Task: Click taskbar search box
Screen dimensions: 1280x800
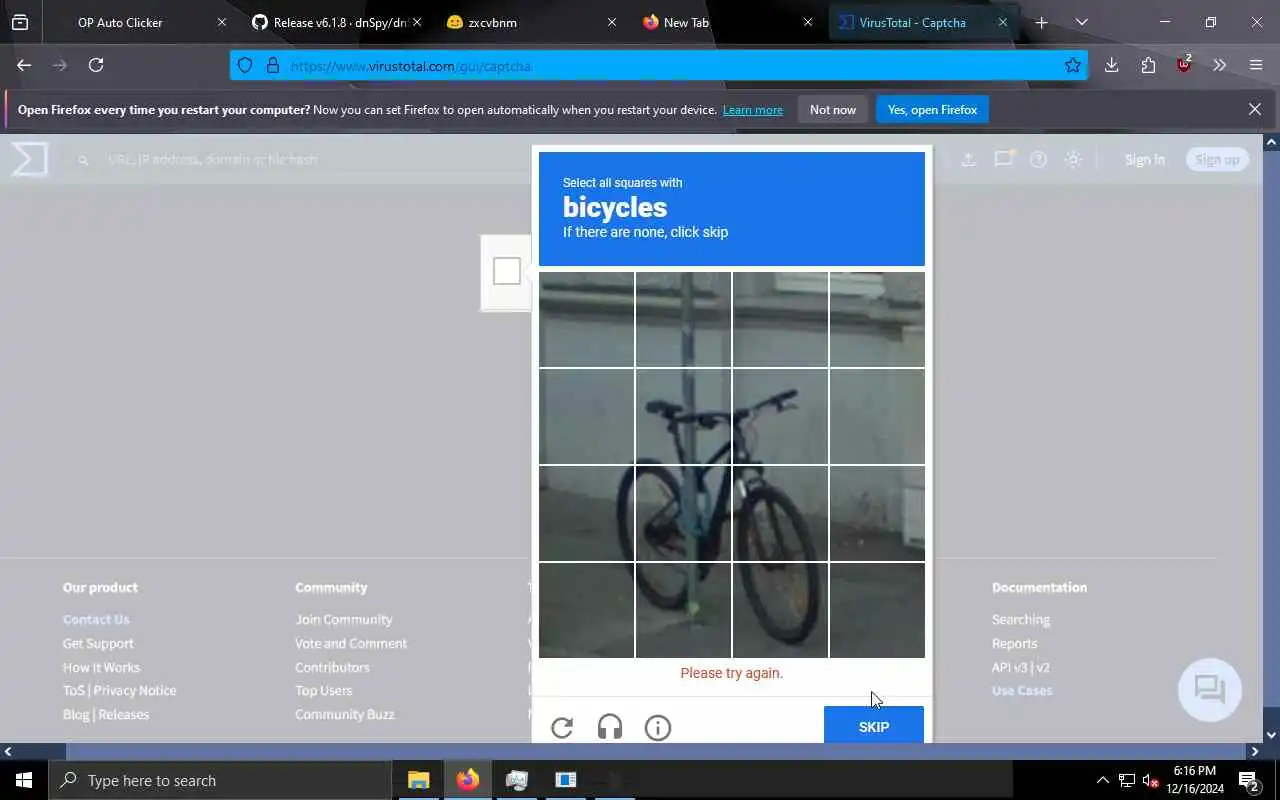Action: coord(220,780)
